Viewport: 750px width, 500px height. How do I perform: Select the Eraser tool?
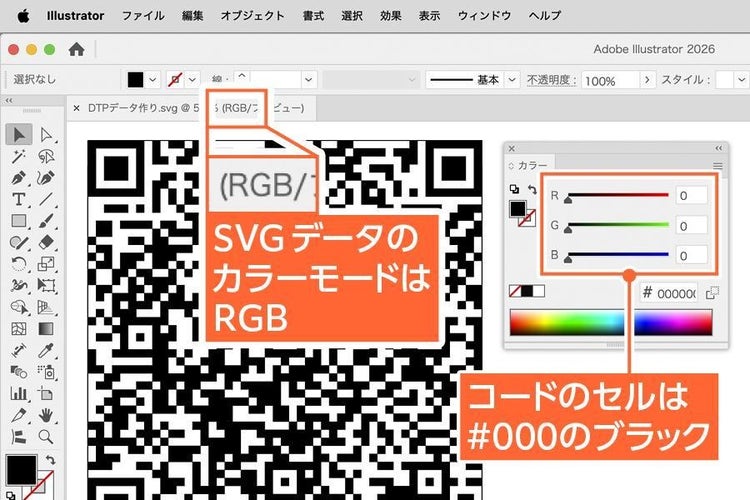[46, 242]
